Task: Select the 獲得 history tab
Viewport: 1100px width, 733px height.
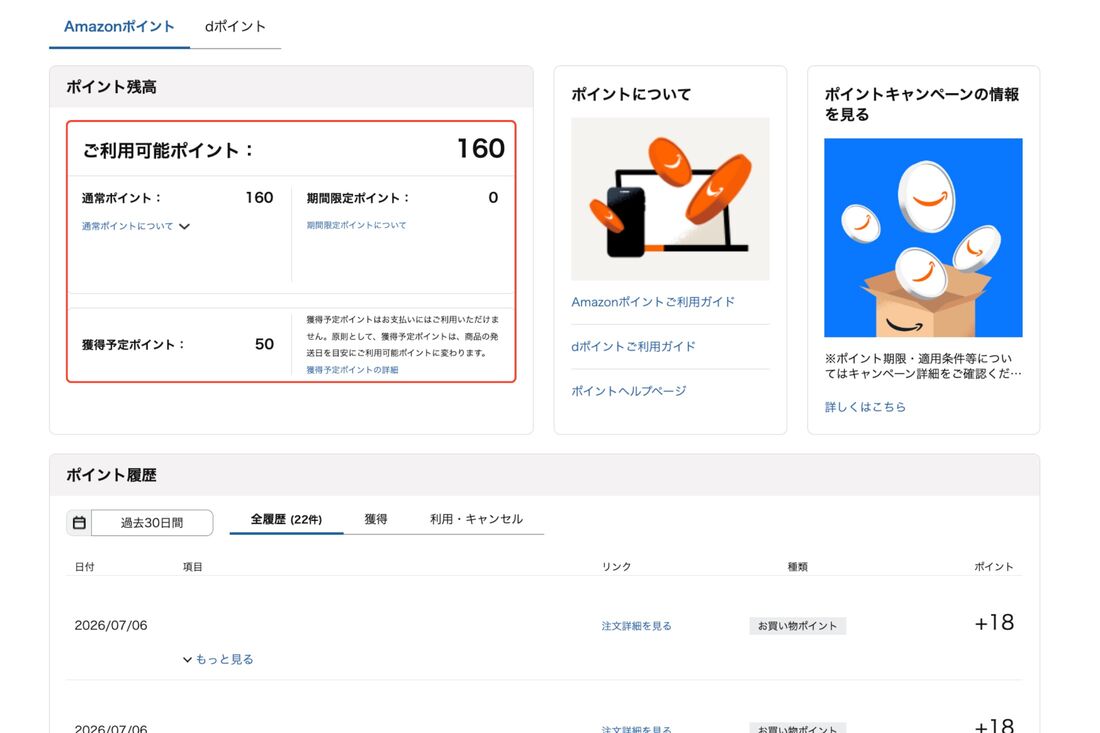Action: (x=376, y=520)
